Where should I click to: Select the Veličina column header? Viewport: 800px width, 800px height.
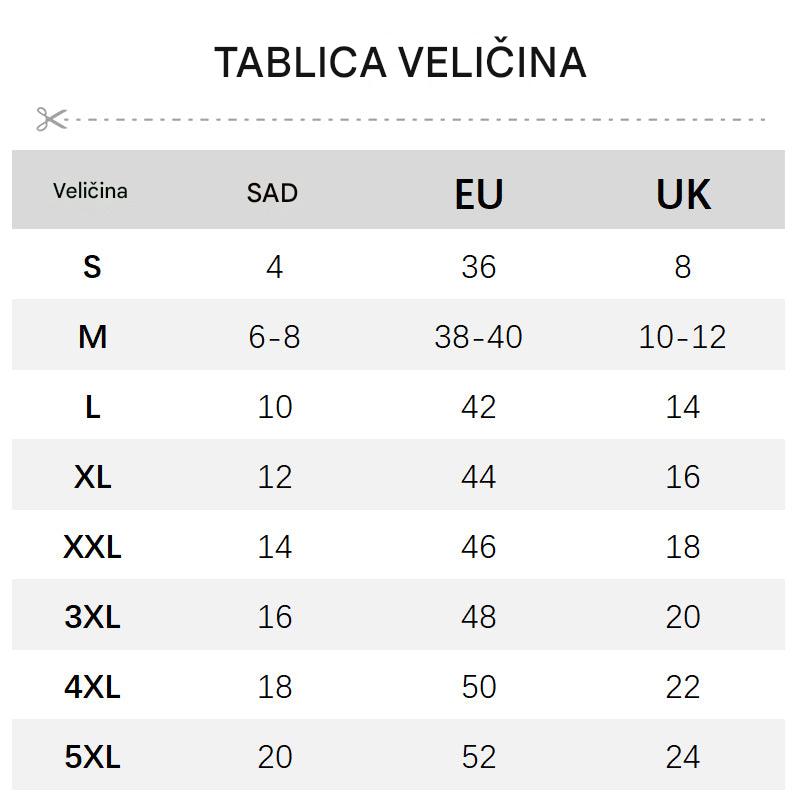90,191
